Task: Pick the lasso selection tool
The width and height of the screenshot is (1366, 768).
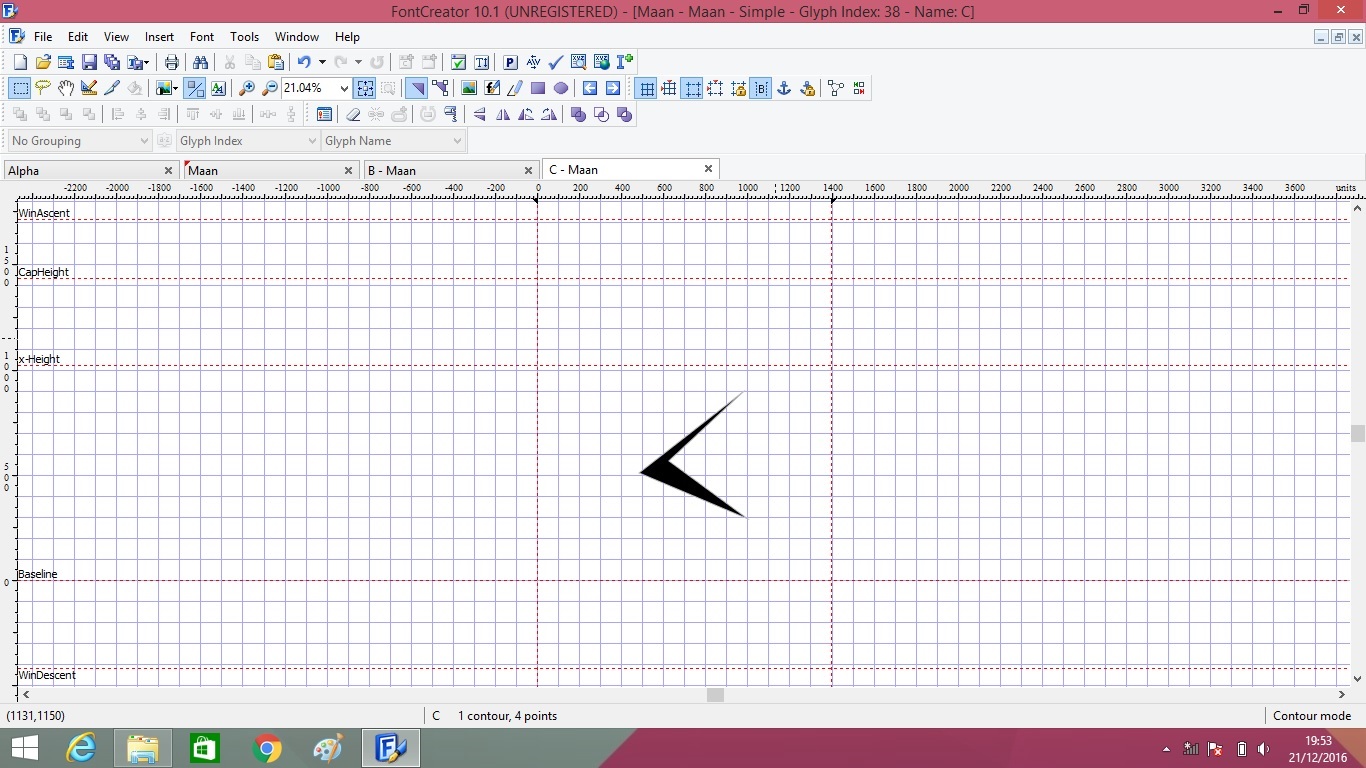Action: (43, 89)
